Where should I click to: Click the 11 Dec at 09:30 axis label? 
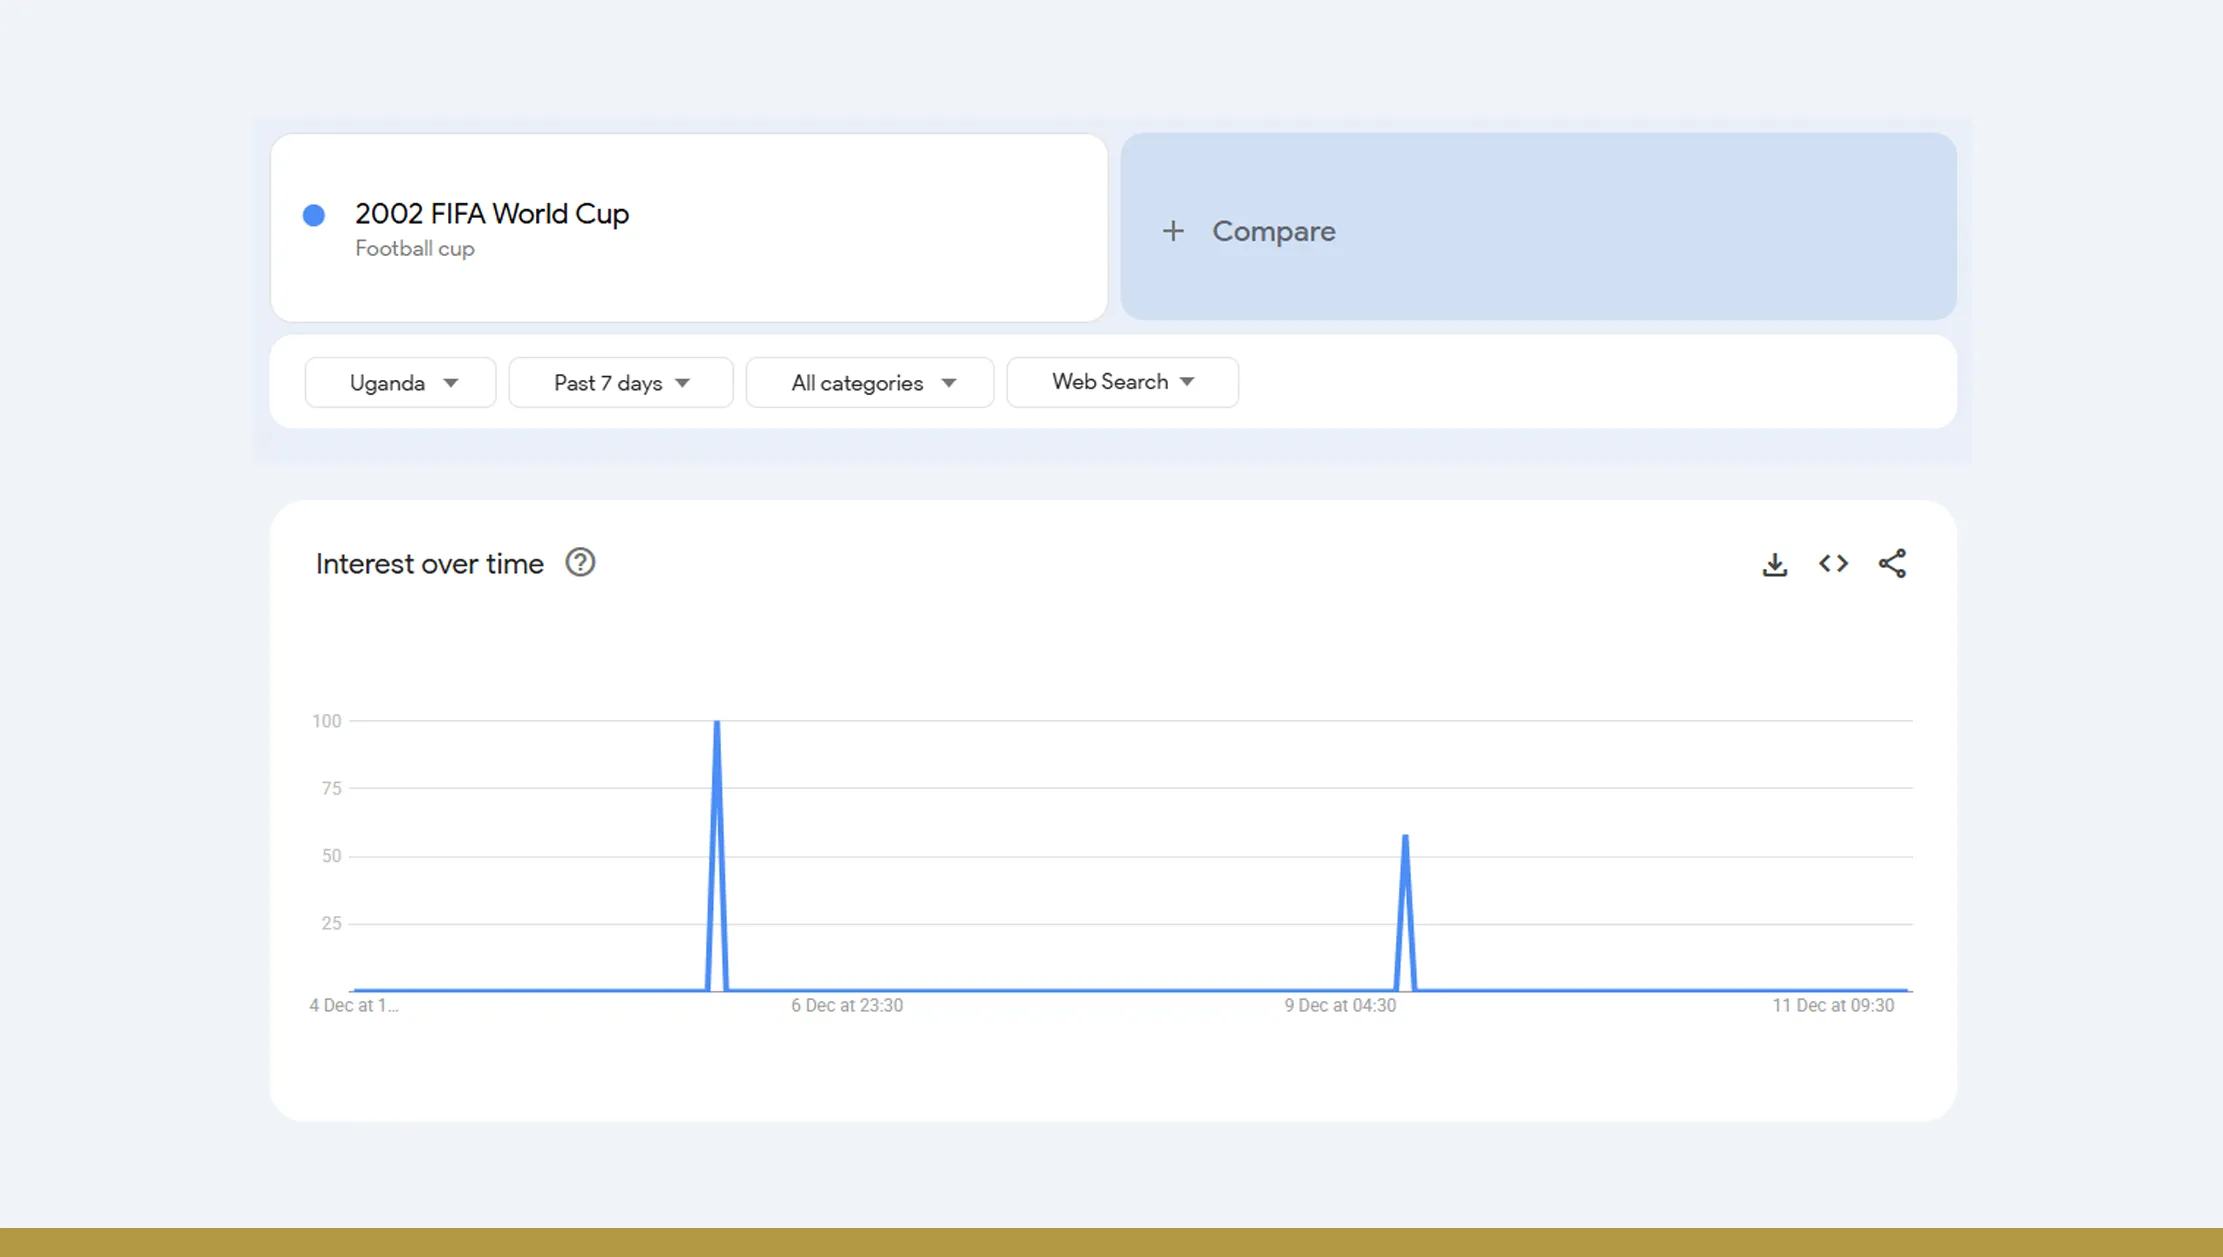coord(1832,1006)
